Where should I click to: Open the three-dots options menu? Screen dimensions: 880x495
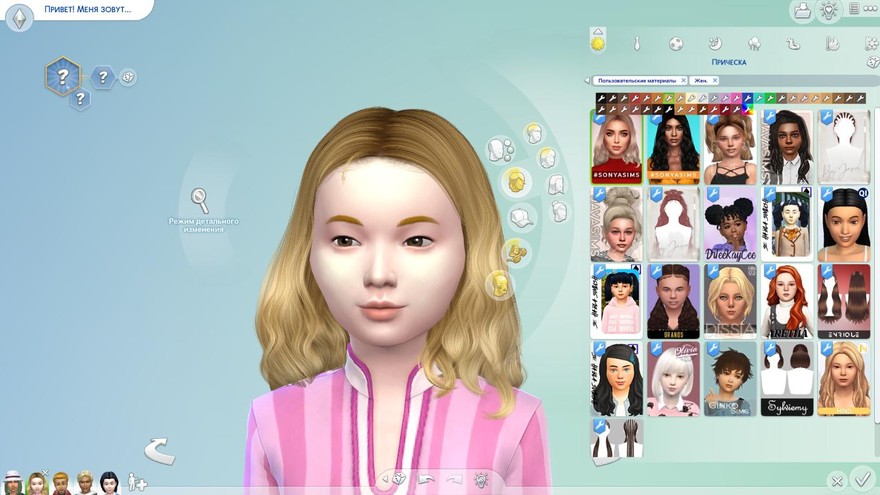[x=853, y=9]
